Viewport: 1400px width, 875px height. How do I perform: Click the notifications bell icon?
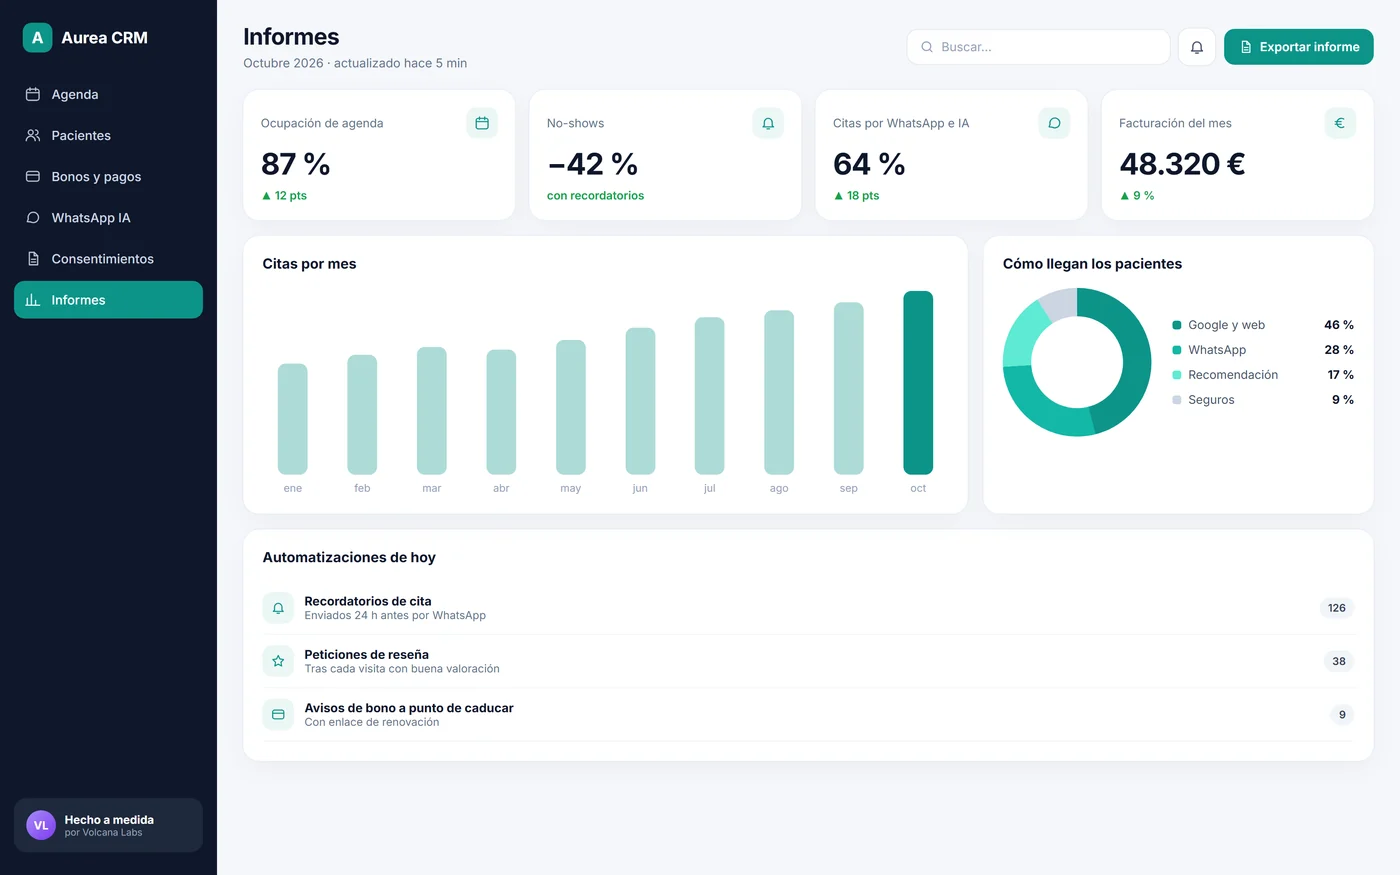click(1197, 47)
